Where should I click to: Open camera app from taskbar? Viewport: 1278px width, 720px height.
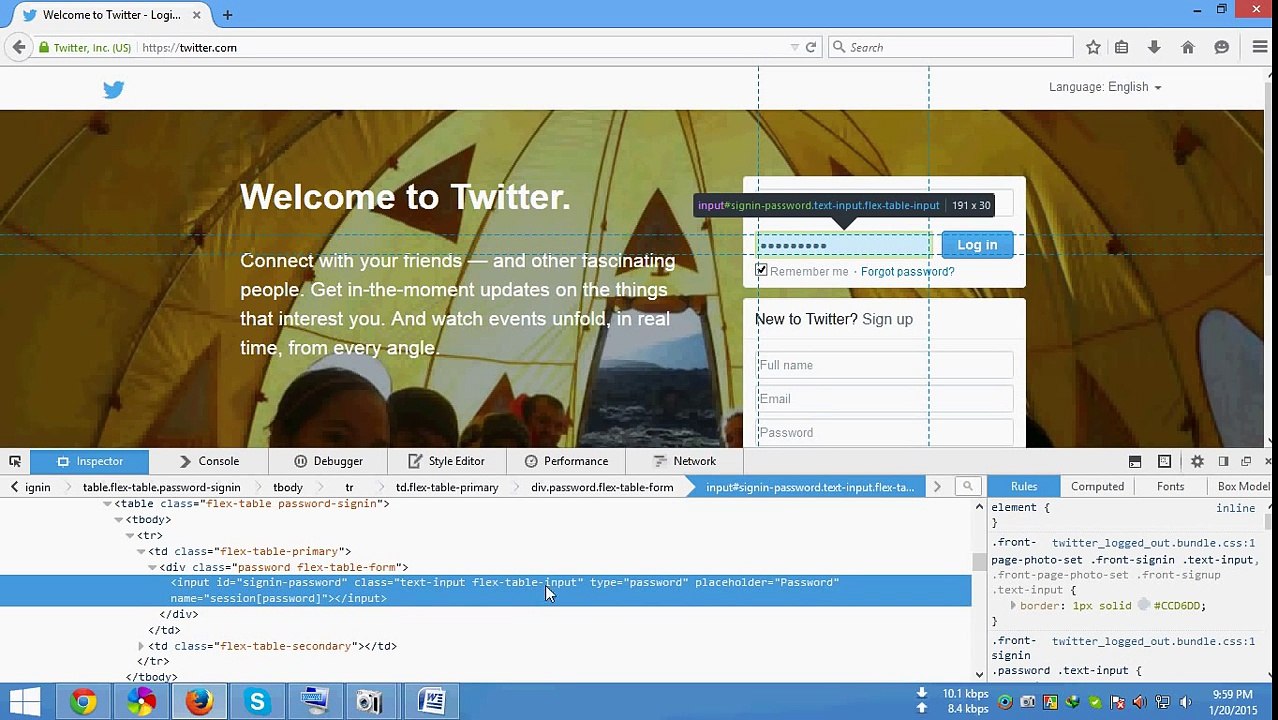[x=370, y=702]
